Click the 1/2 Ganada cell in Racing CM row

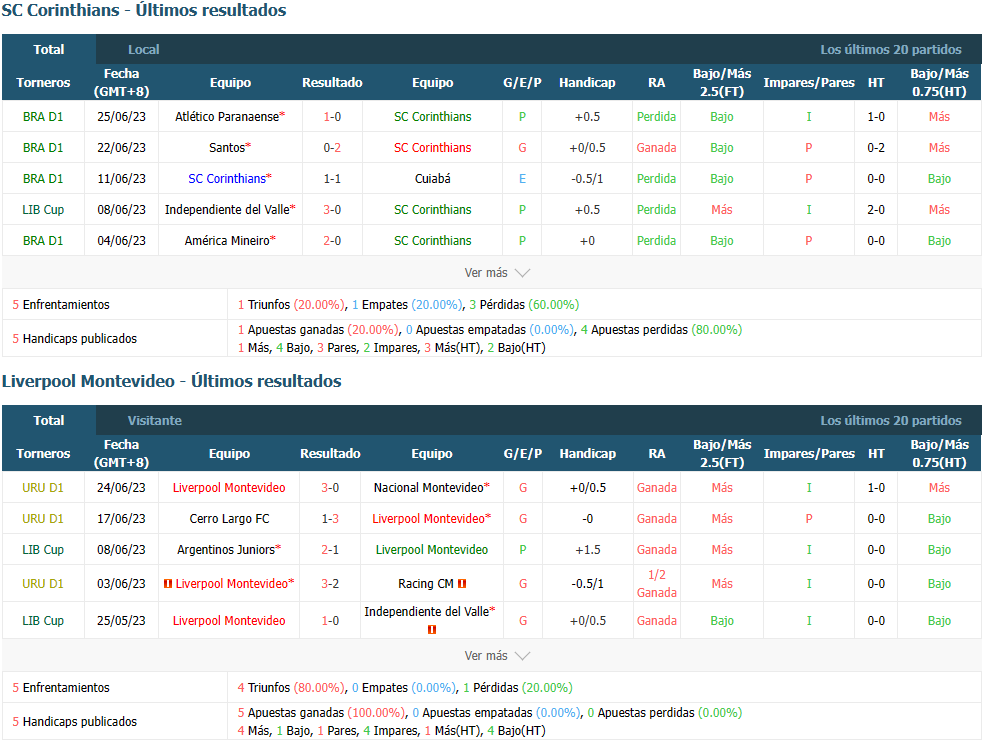click(x=657, y=584)
